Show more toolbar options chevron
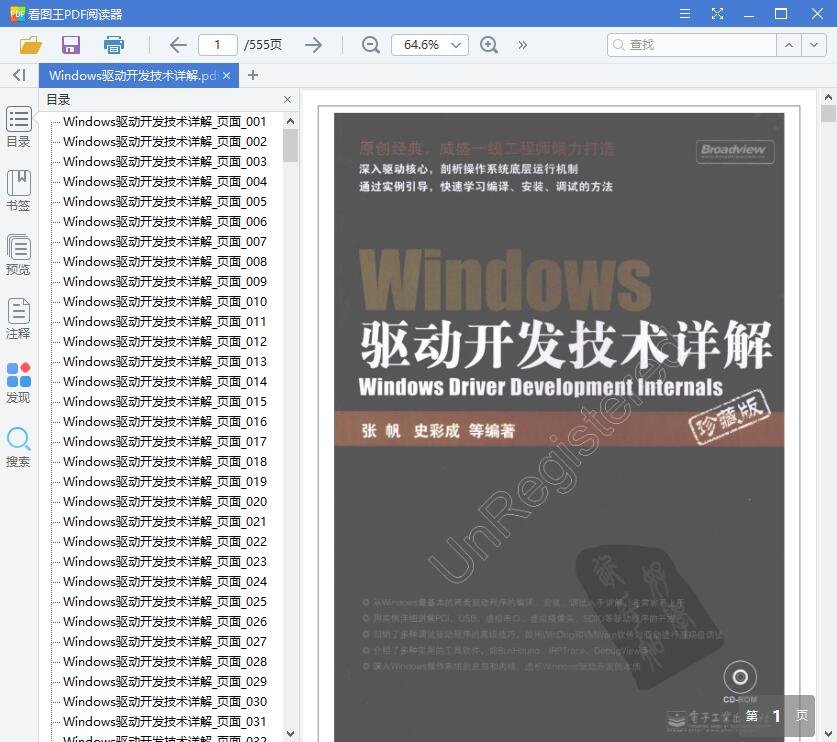The width and height of the screenshot is (837, 742). point(523,45)
